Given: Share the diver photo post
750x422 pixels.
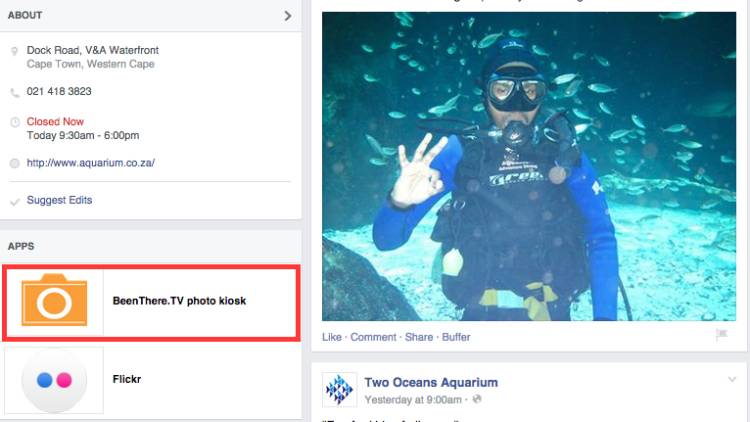Looking at the screenshot, I should click(419, 337).
